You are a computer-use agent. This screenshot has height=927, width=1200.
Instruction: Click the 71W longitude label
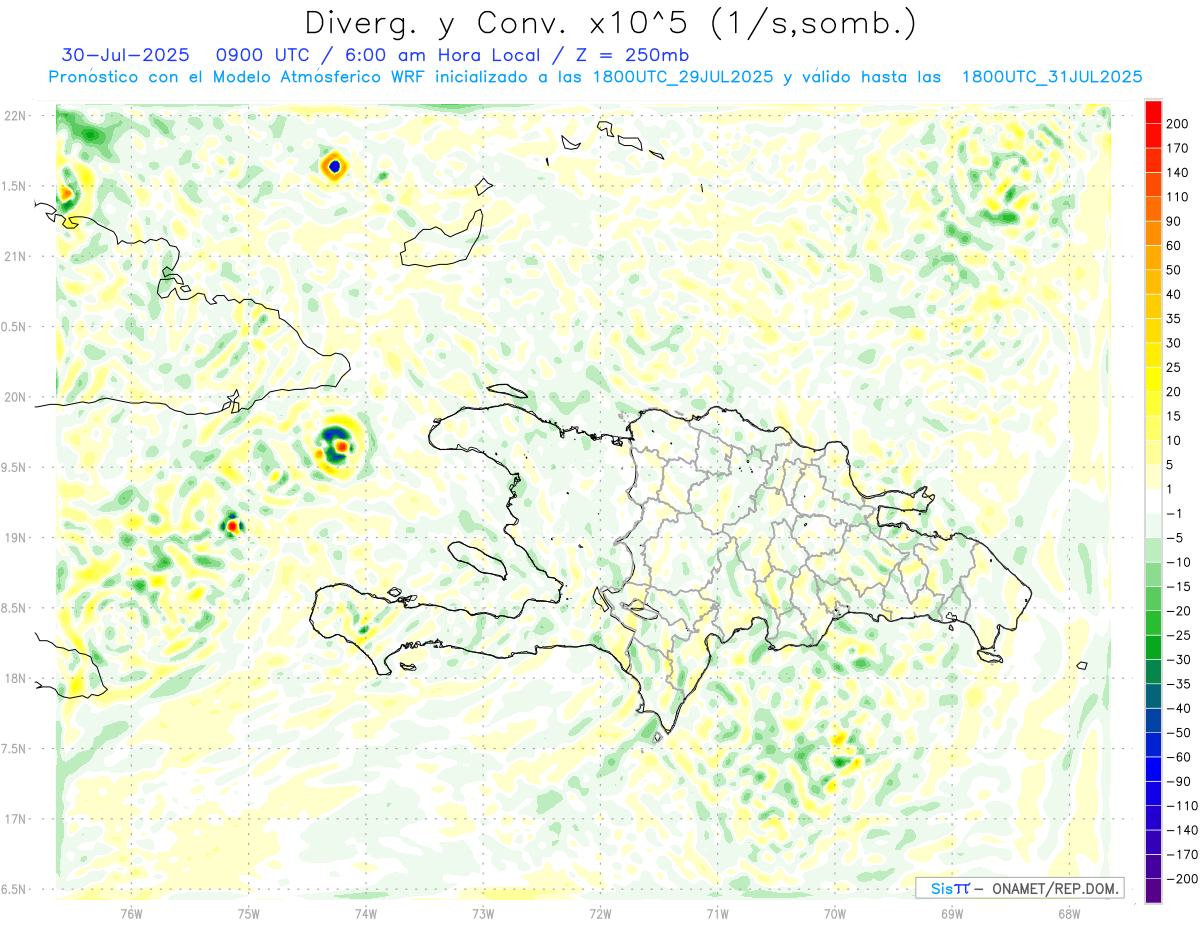coord(717,913)
